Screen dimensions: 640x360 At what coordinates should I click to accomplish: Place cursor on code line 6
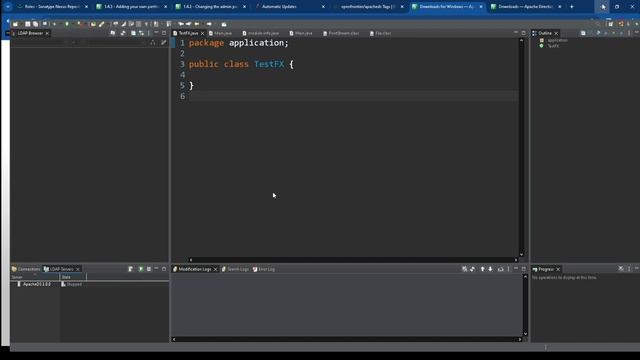(353, 96)
